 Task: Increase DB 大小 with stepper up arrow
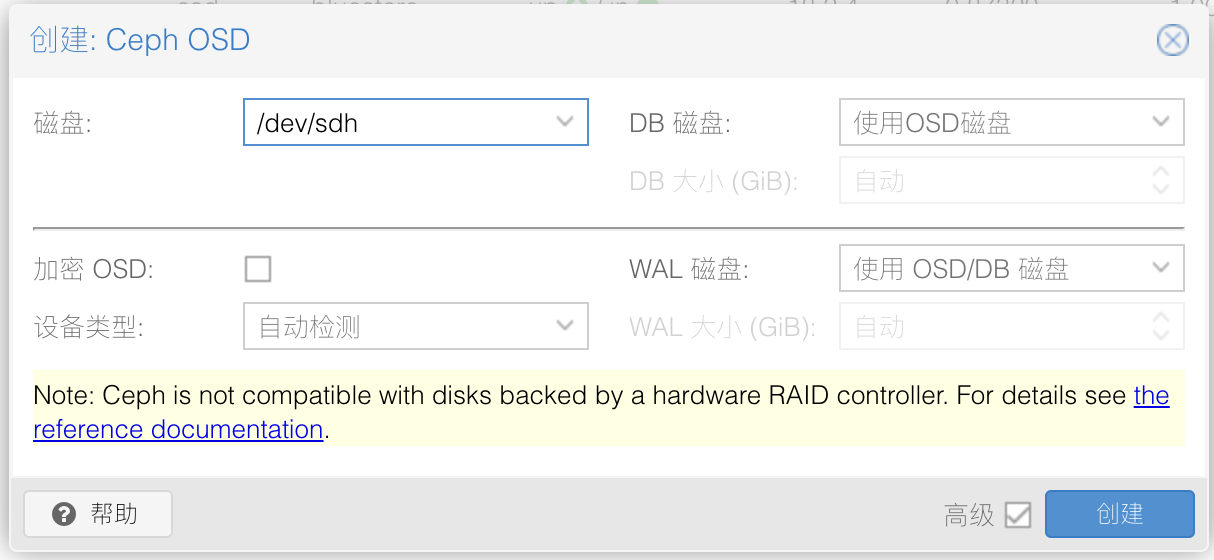(1161, 171)
